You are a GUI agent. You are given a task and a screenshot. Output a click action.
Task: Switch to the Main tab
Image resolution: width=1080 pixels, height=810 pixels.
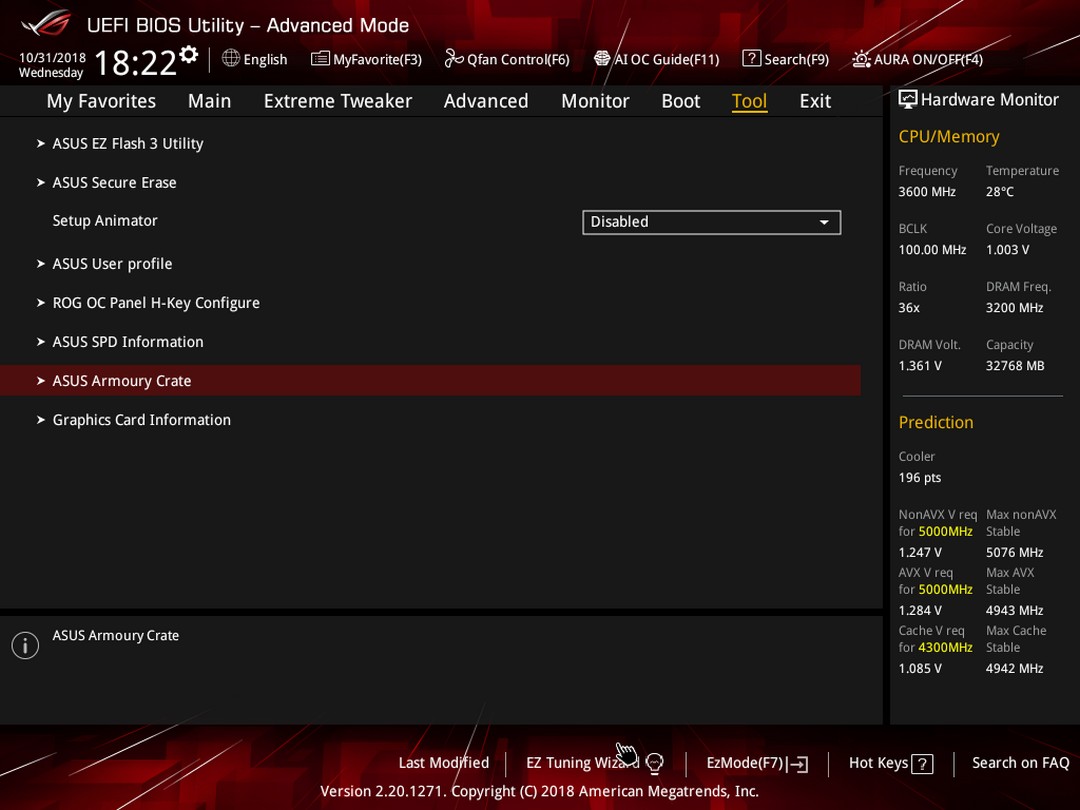pos(209,101)
